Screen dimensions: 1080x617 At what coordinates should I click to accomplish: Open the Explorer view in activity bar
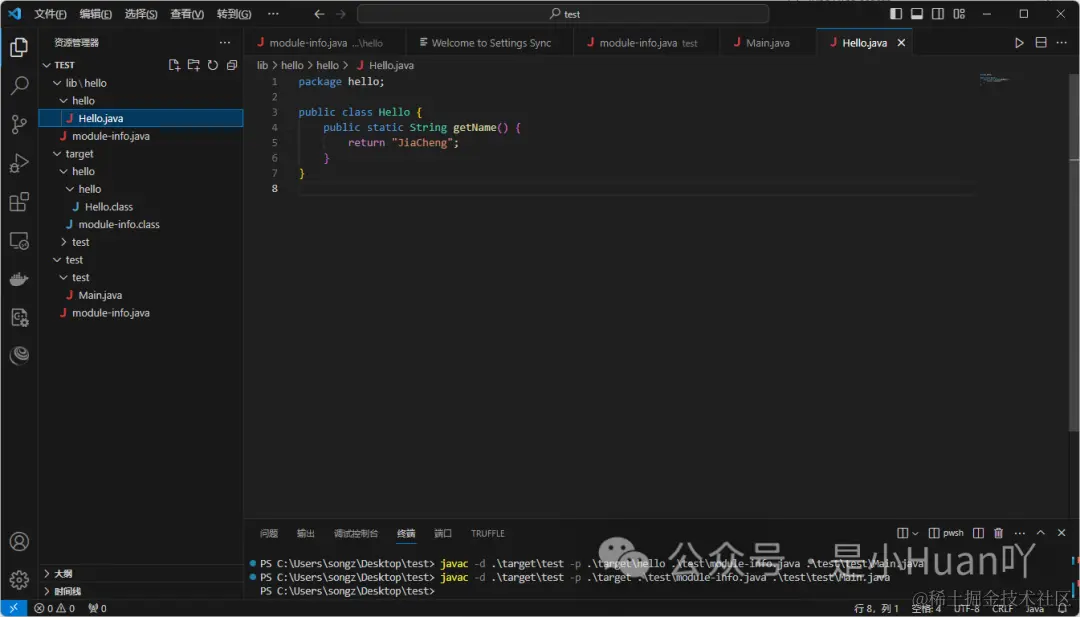(x=19, y=47)
